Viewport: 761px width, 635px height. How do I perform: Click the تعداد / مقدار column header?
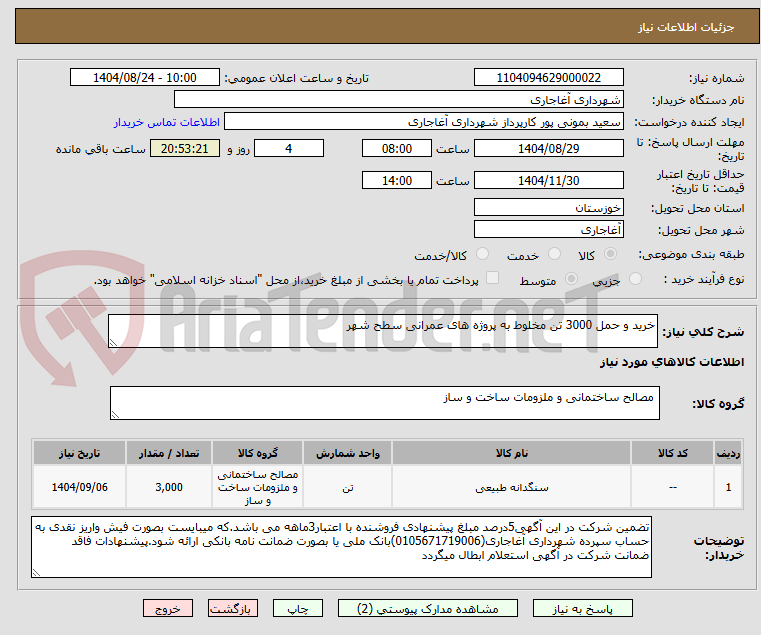(x=169, y=453)
